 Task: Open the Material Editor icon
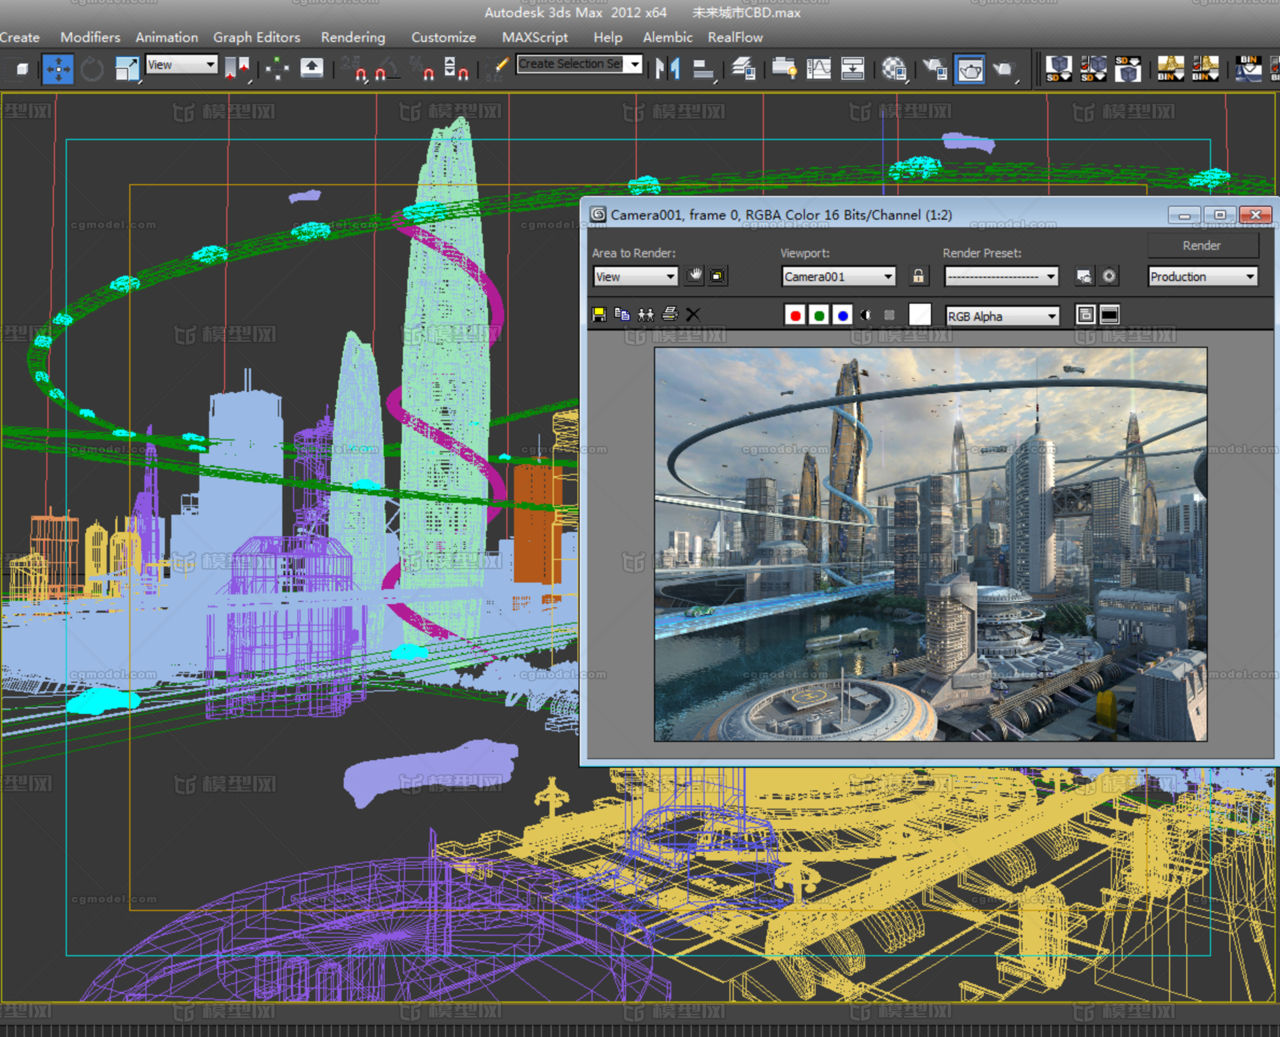click(894, 69)
